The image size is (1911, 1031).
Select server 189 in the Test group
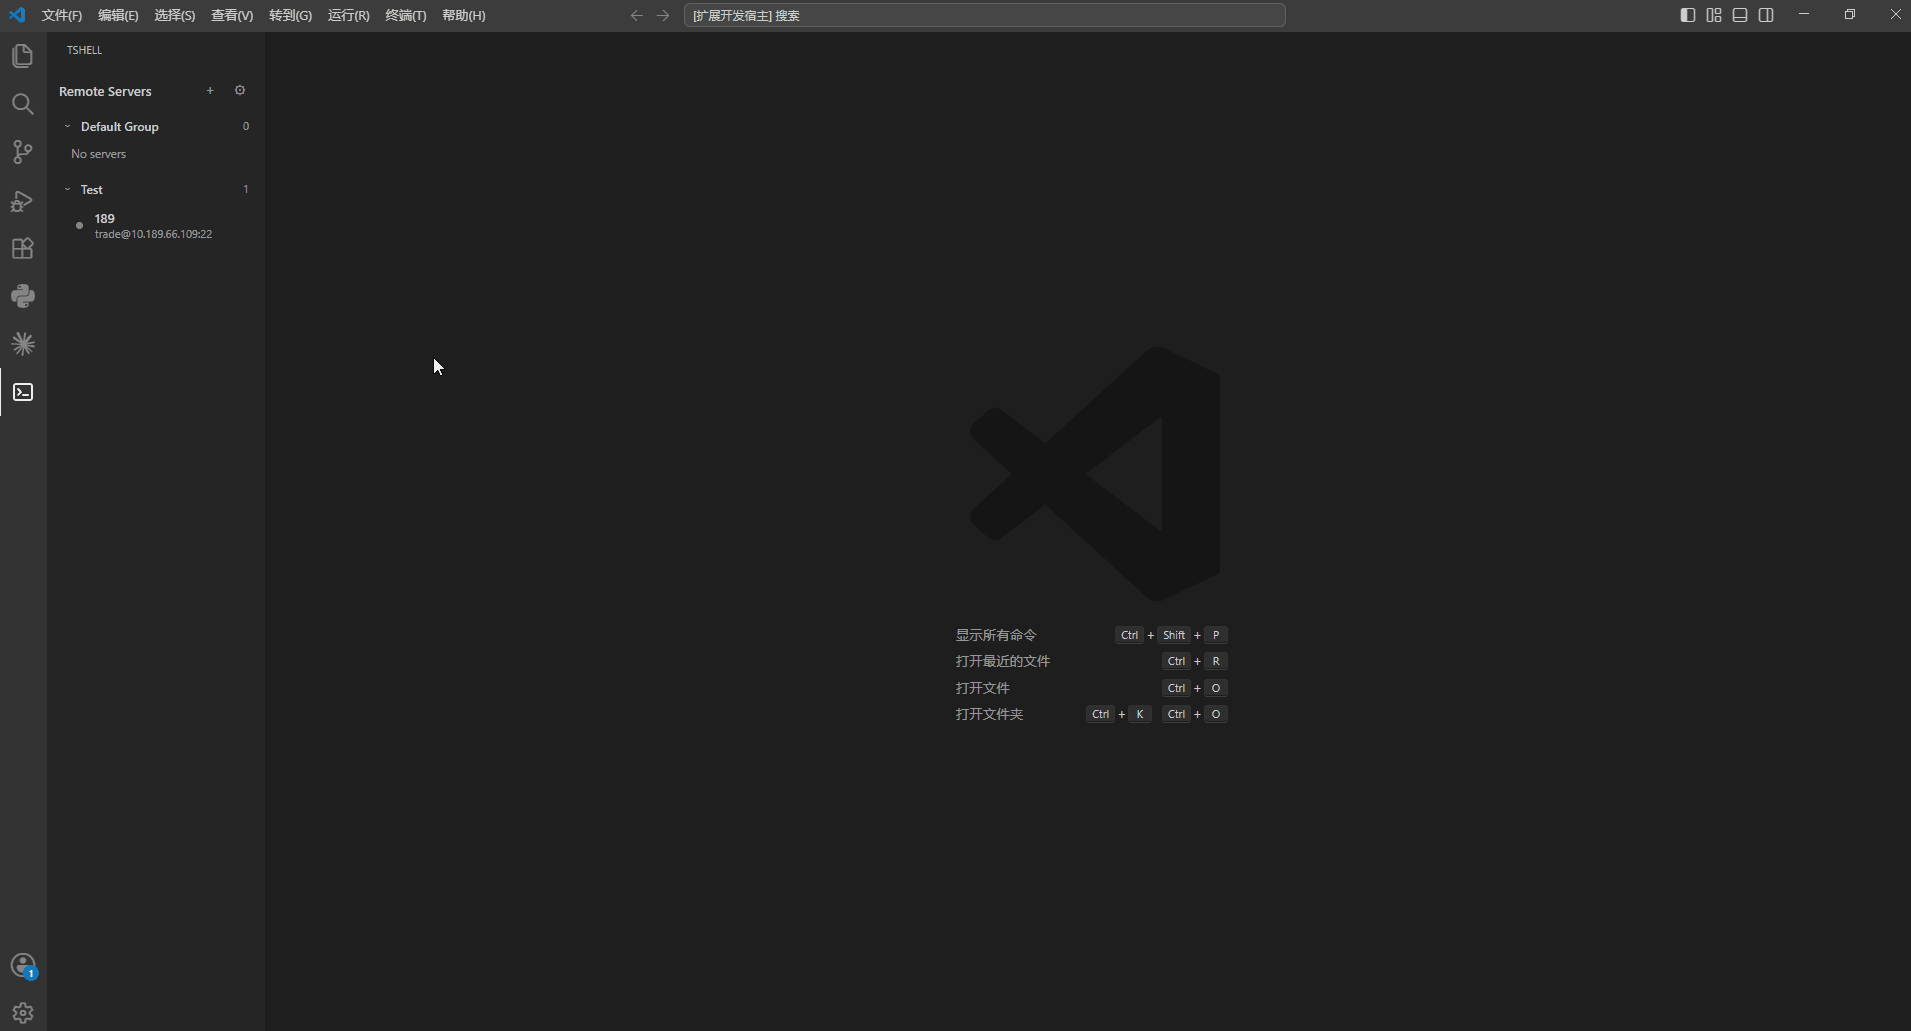pyautogui.click(x=156, y=226)
